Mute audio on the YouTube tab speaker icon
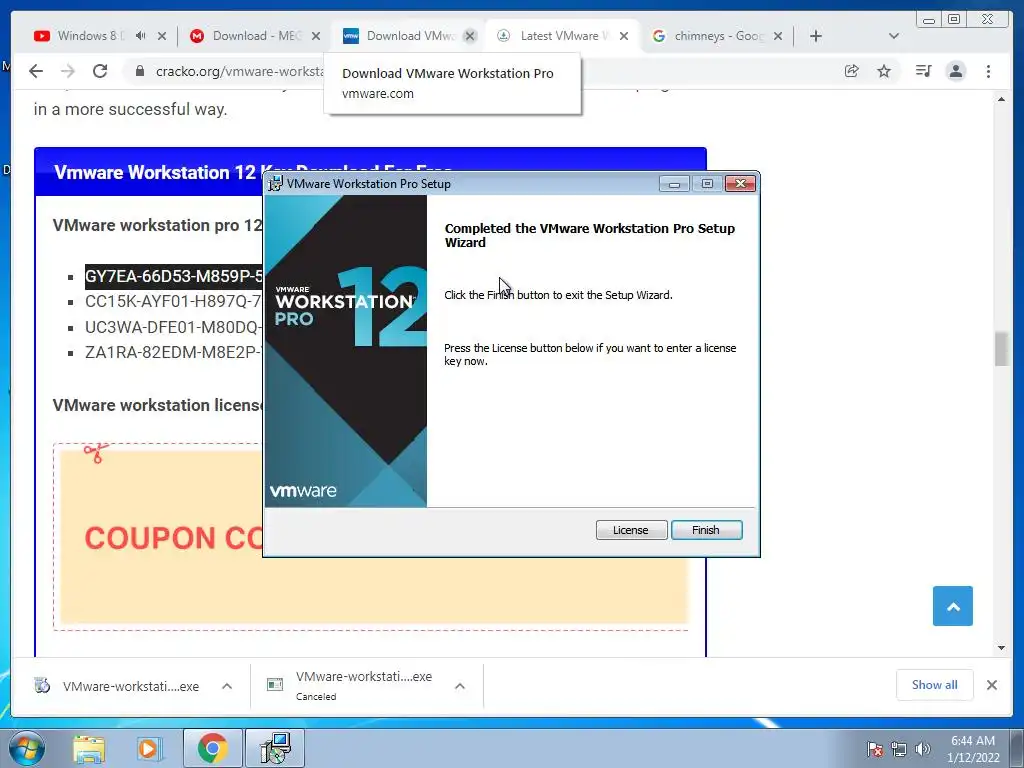1024x768 pixels. (x=140, y=36)
